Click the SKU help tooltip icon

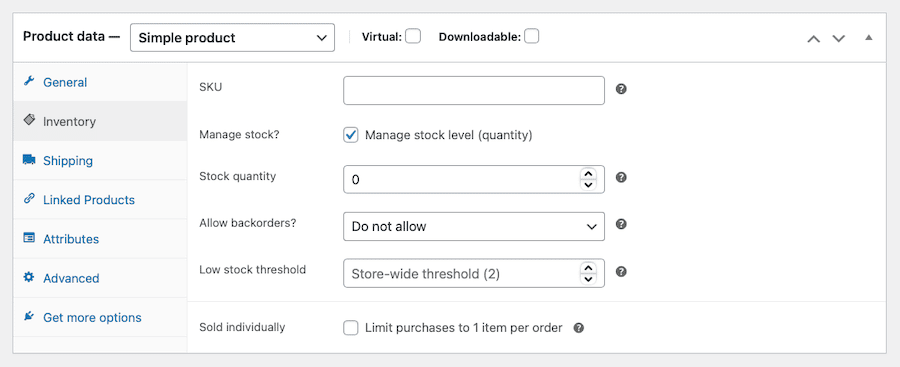[x=621, y=90]
